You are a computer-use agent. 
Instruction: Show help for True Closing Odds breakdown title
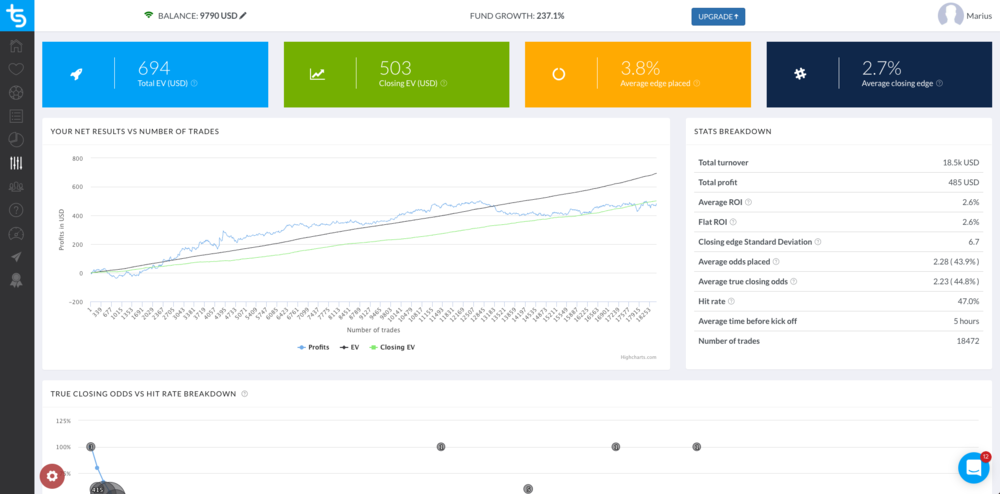(244, 394)
